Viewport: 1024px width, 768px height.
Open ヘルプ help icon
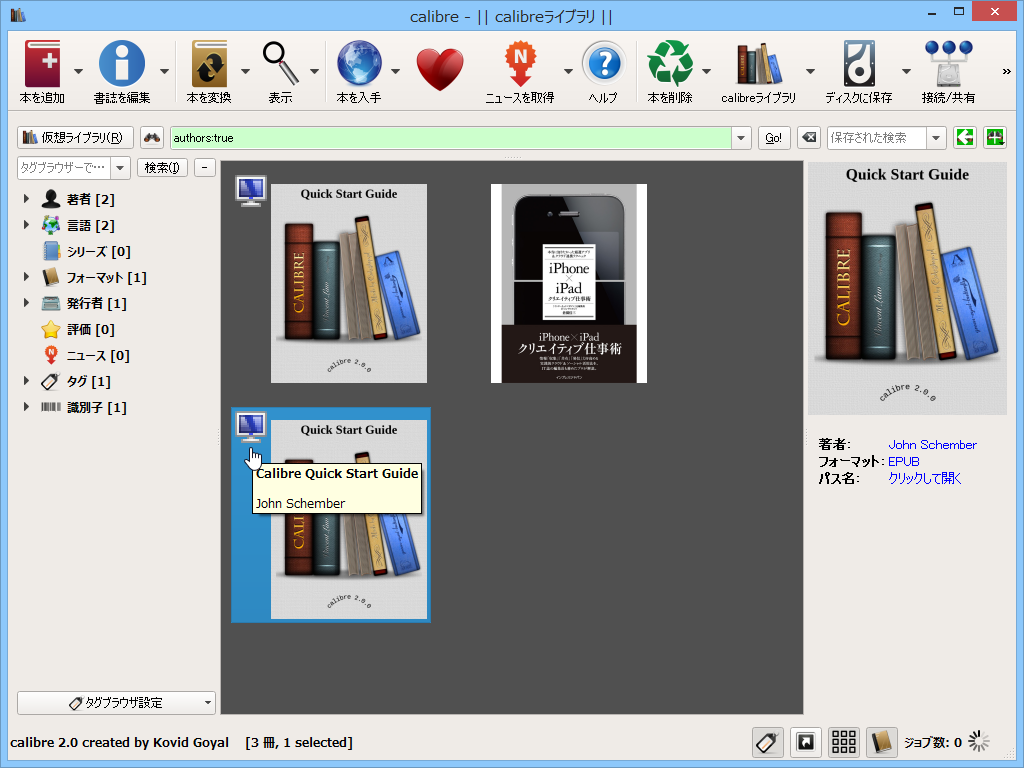(604, 64)
